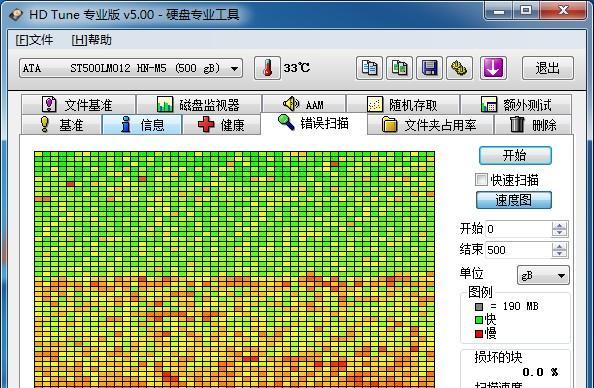This screenshot has width=594, height=388.
Task: Click the thermometer temperature icon
Action: pyautogui.click(x=267, y=68)
